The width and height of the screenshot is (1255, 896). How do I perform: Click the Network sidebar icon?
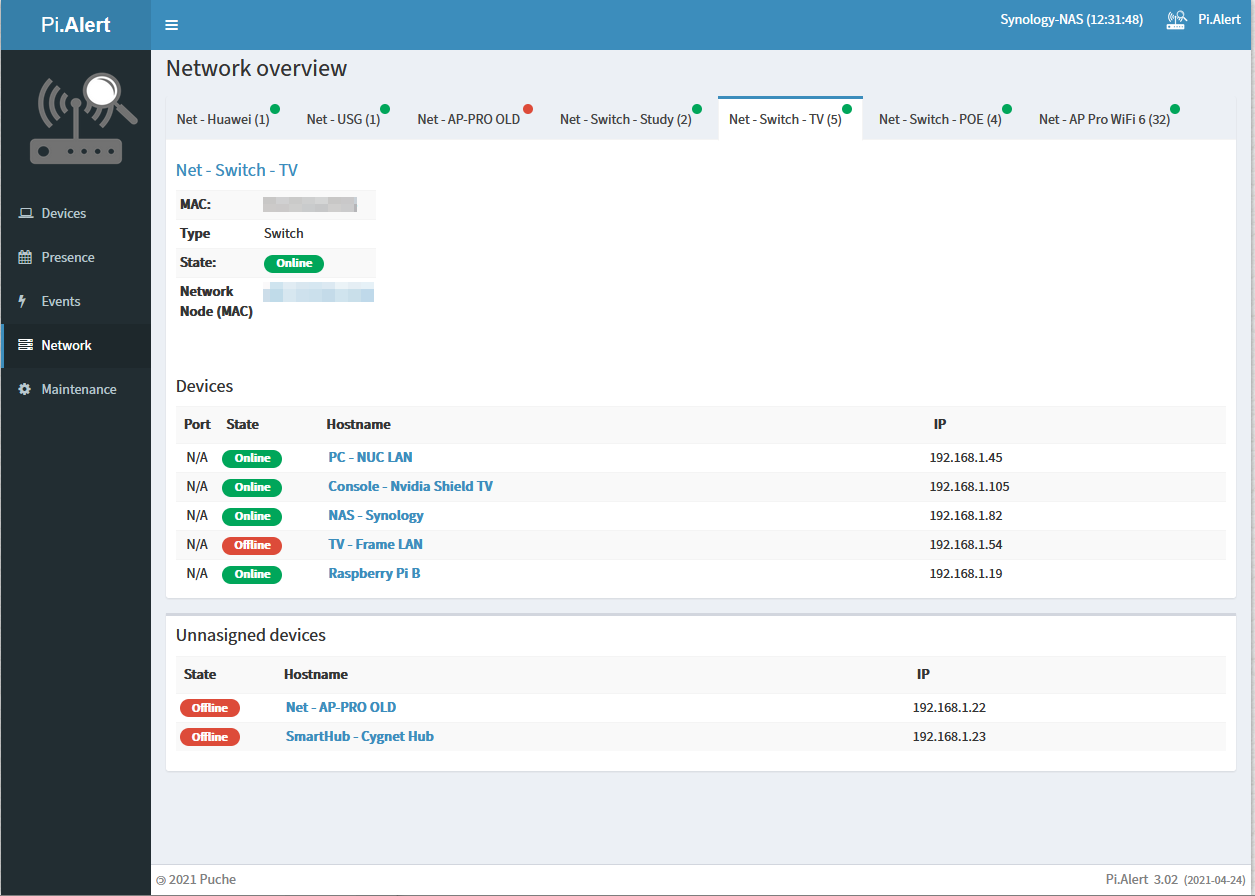26,345
